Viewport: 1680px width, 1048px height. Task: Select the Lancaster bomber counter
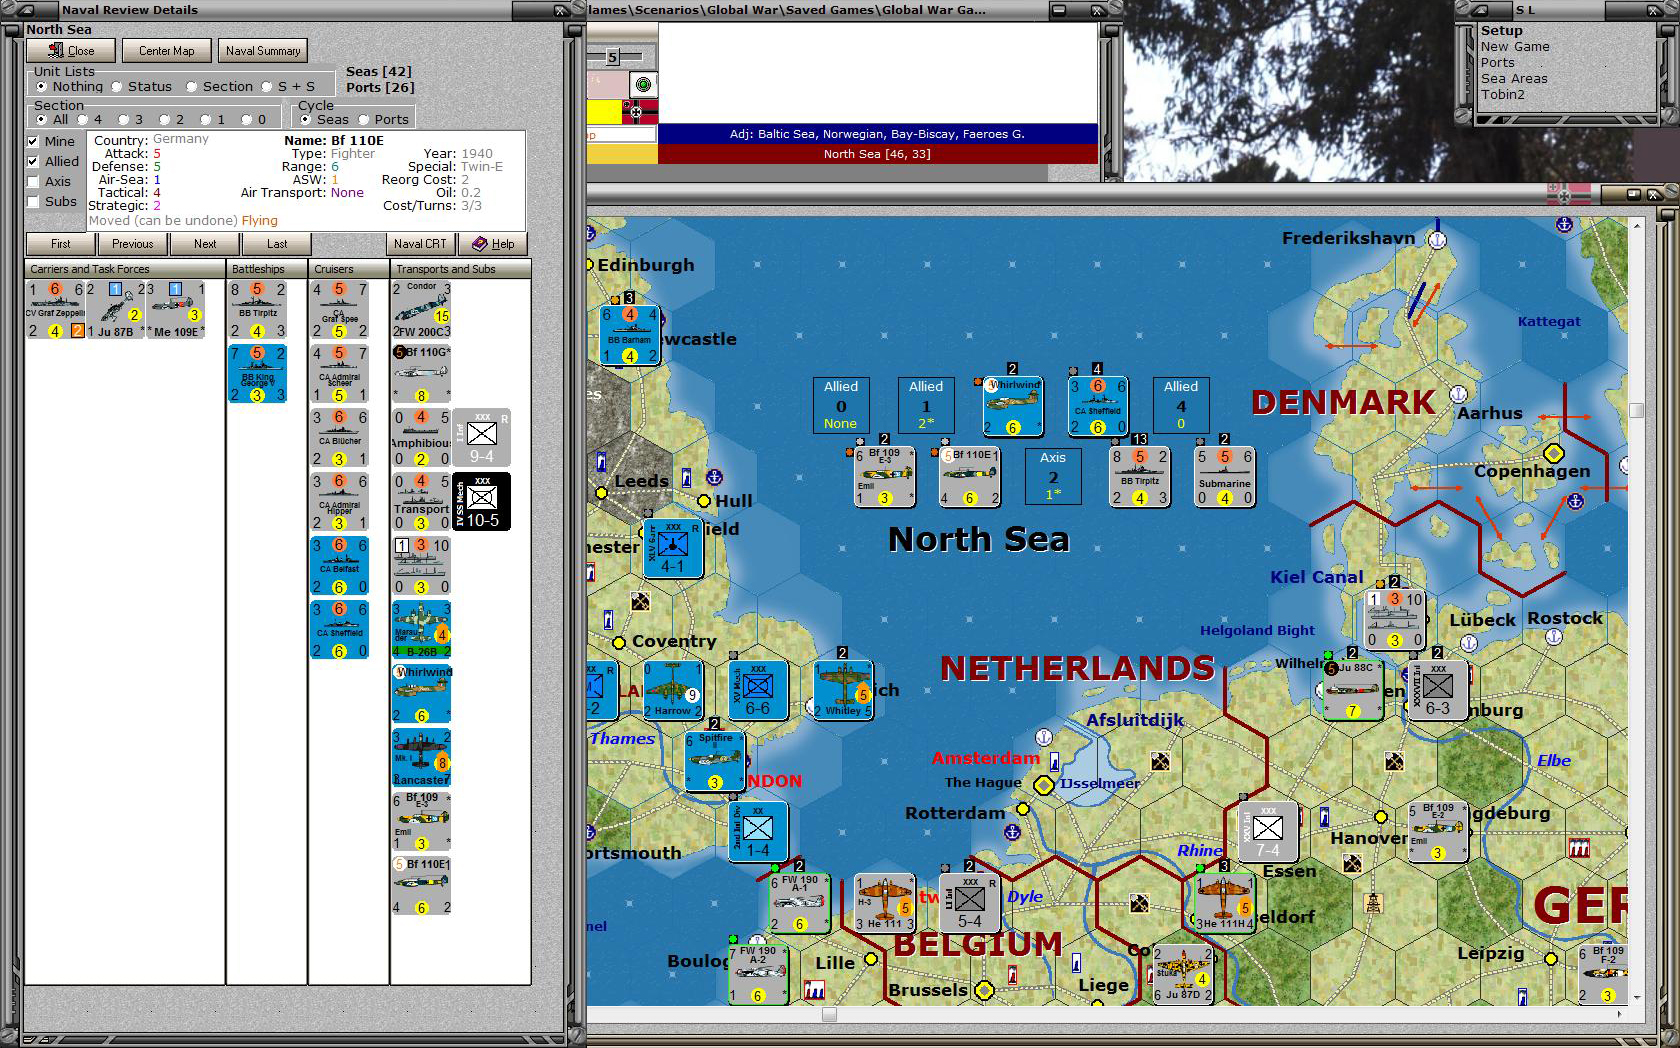422,758
